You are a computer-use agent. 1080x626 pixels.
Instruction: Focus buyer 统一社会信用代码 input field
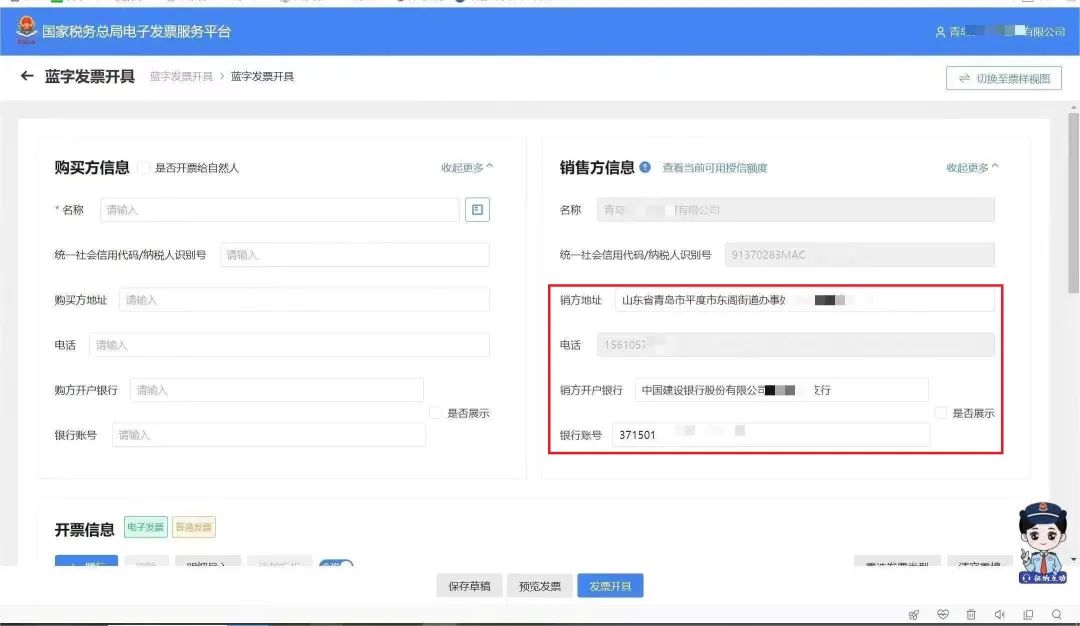[x=355, y=255]
